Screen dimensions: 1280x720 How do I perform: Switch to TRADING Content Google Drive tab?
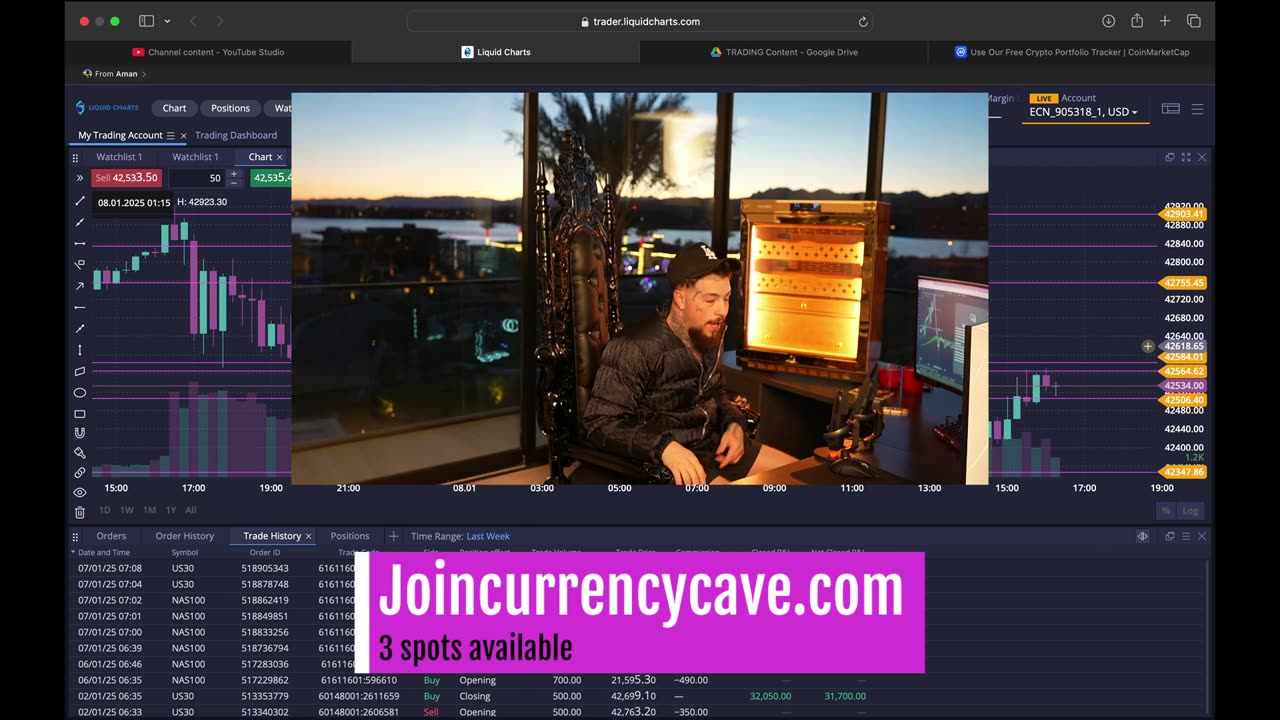coord(783,52)
